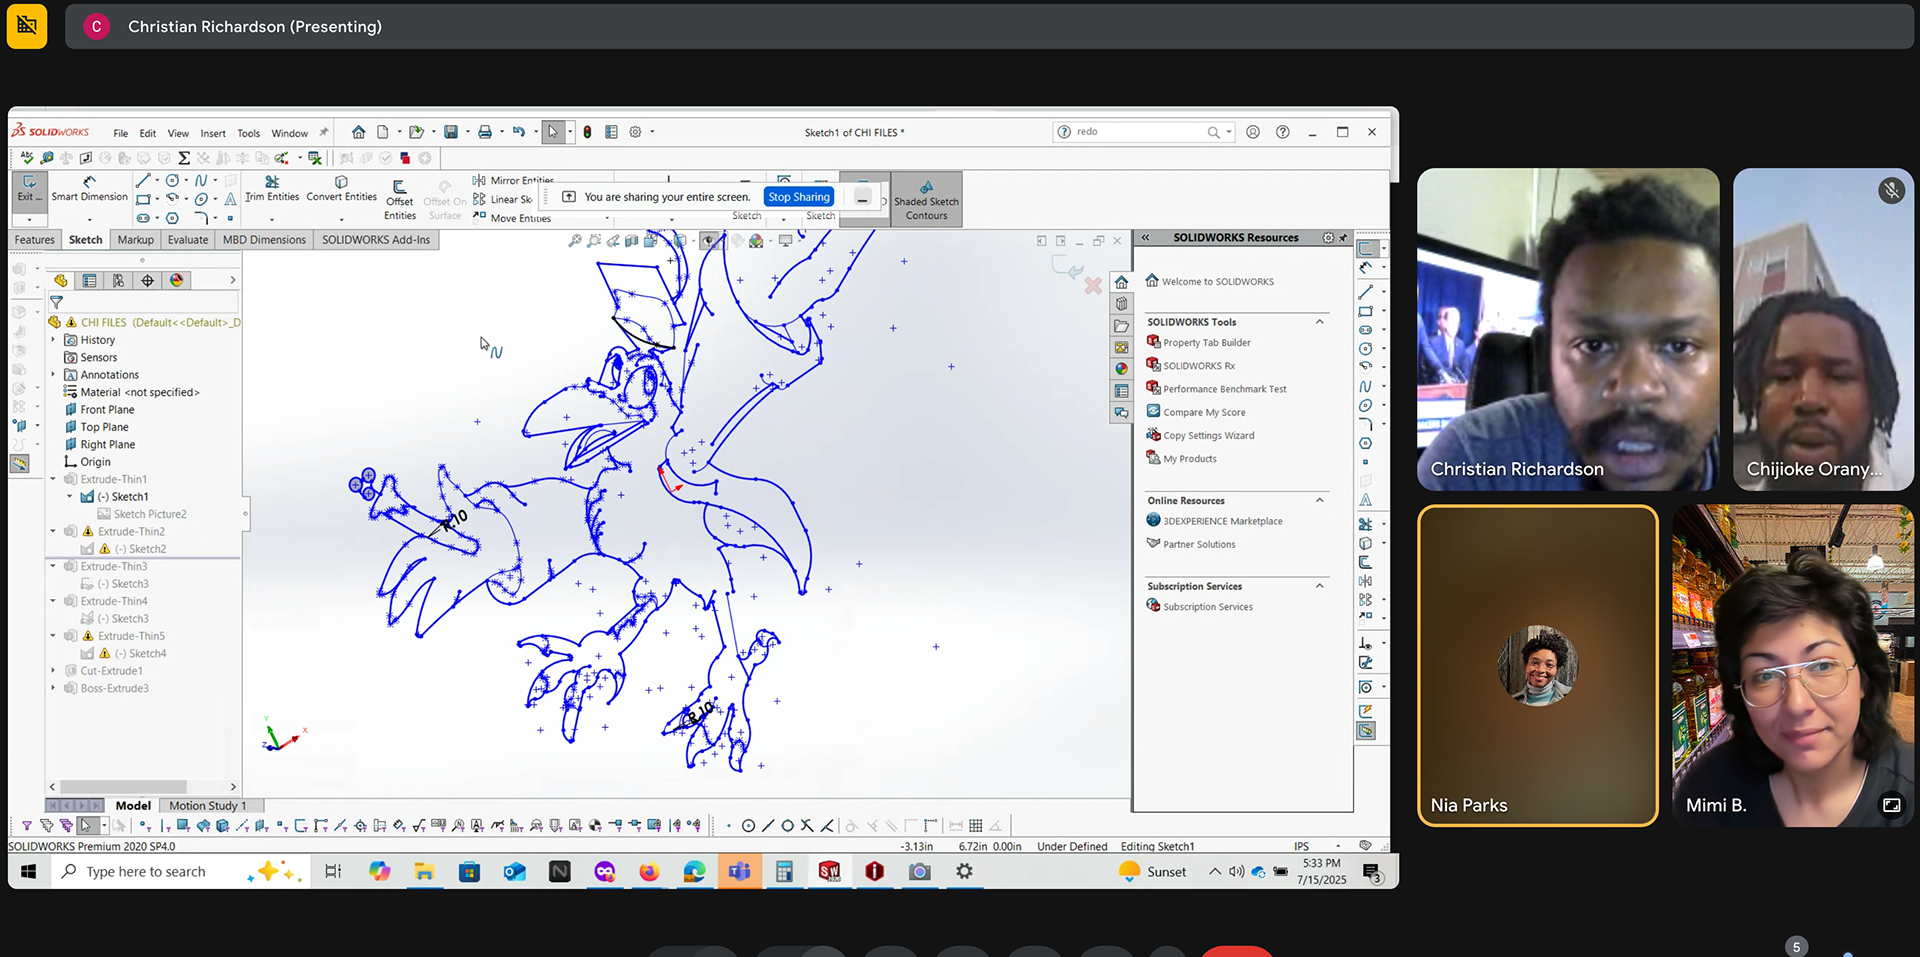Image resolution: width=1920 pixels, height=957 pixels.
Task: Select the Corner Rectangle tool in ribbon
Action: click(x=143, y=199)
